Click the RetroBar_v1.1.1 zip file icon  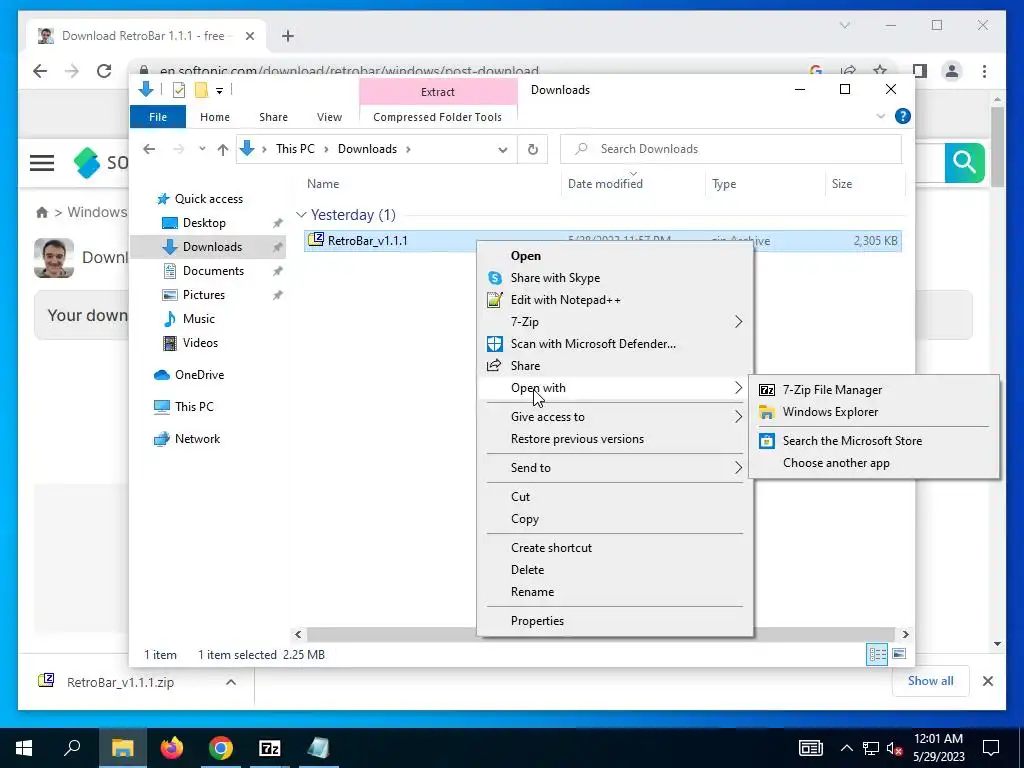[316, 240]
